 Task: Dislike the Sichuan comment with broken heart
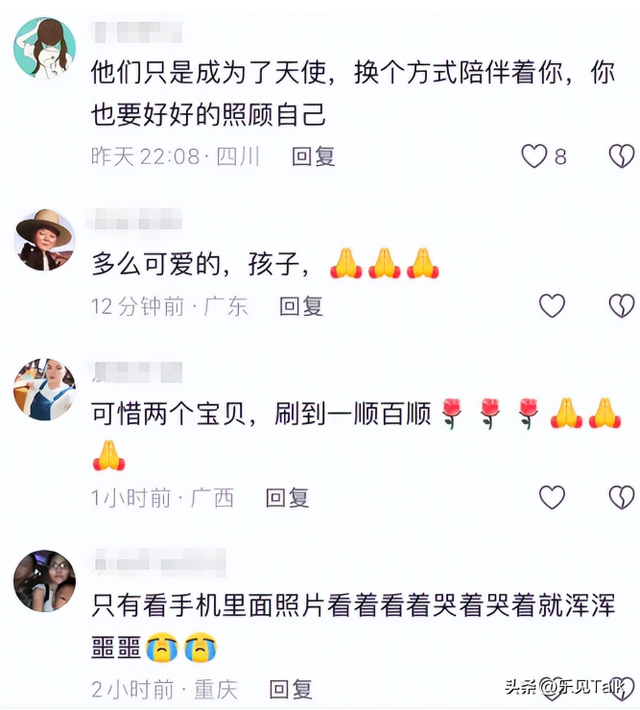click(621, 156)
